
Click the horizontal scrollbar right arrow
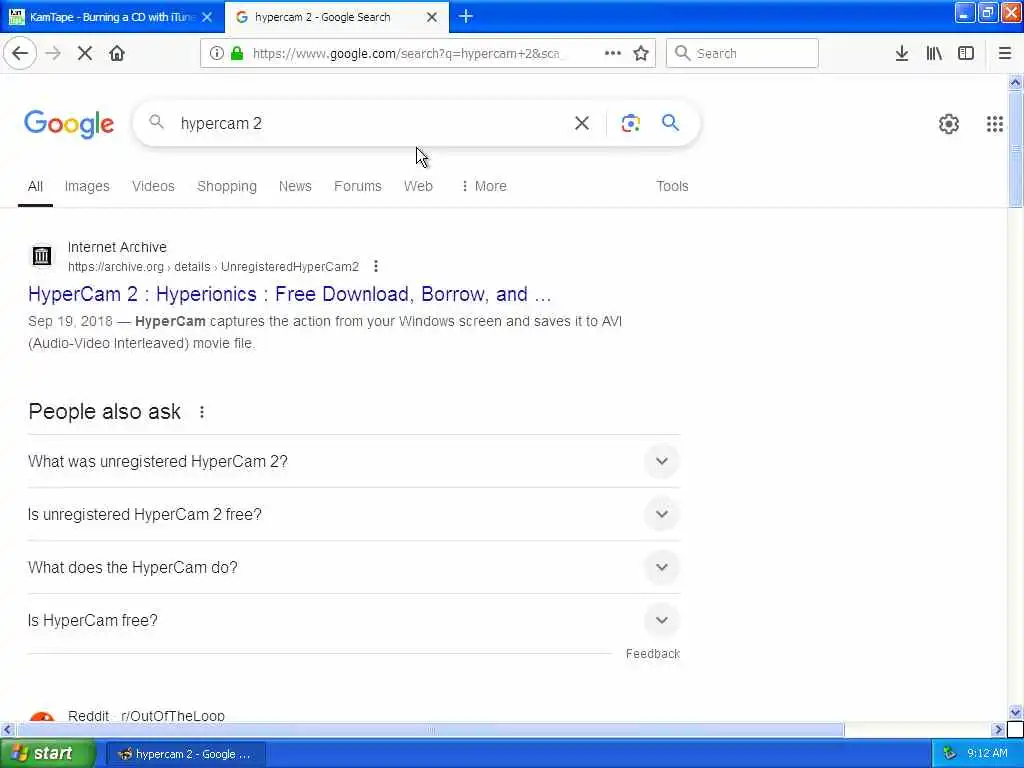click(x=997, y=729)
